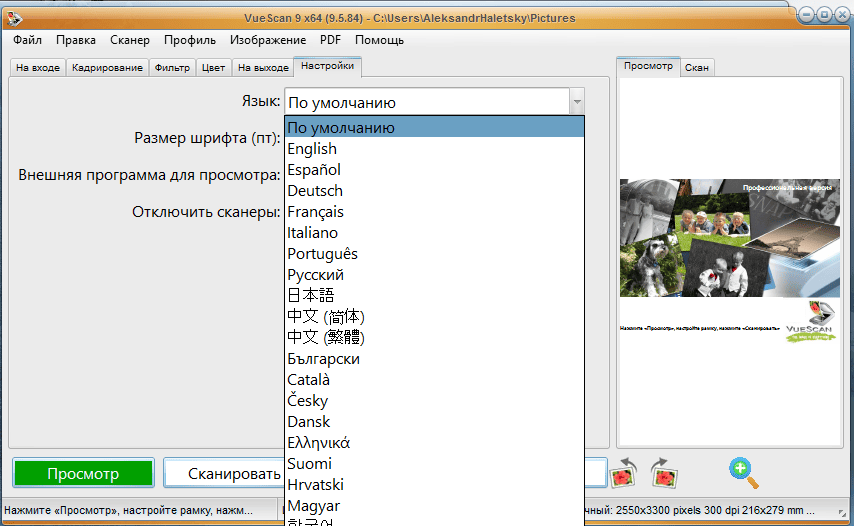This screenshot has height=526, width=854.
Task: Click the Сканировать button
Action: coord(222,473)
